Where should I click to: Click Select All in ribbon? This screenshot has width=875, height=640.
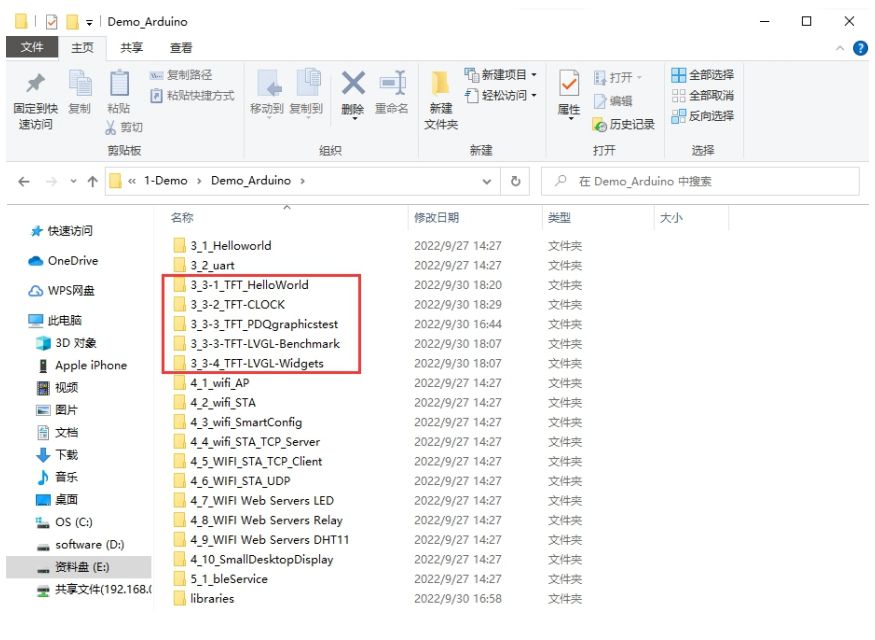pyautogui.click(x=703, y=75)
